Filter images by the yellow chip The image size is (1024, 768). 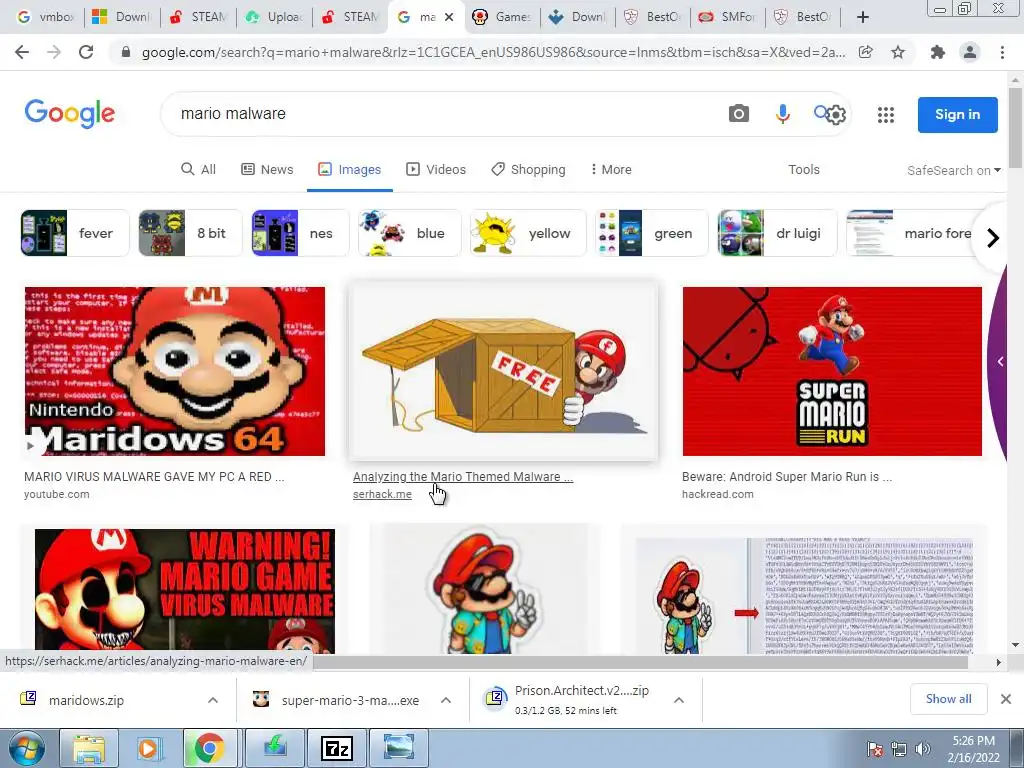528,233
